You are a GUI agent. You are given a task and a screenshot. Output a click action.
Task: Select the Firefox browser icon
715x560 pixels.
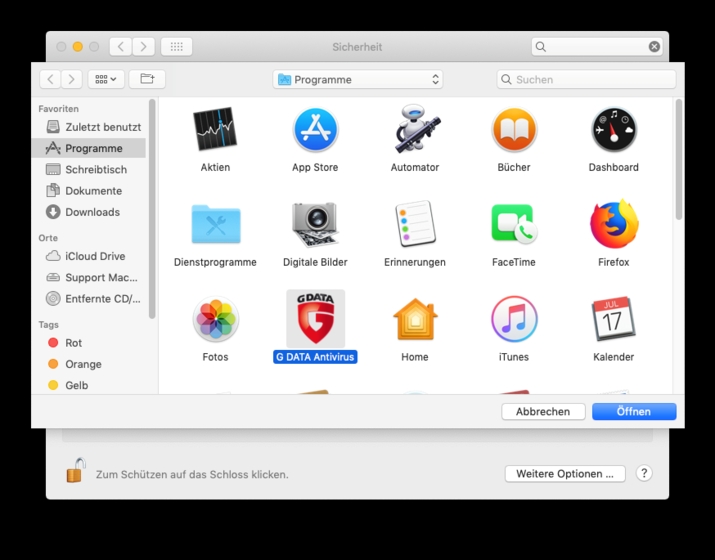point(614,224)
